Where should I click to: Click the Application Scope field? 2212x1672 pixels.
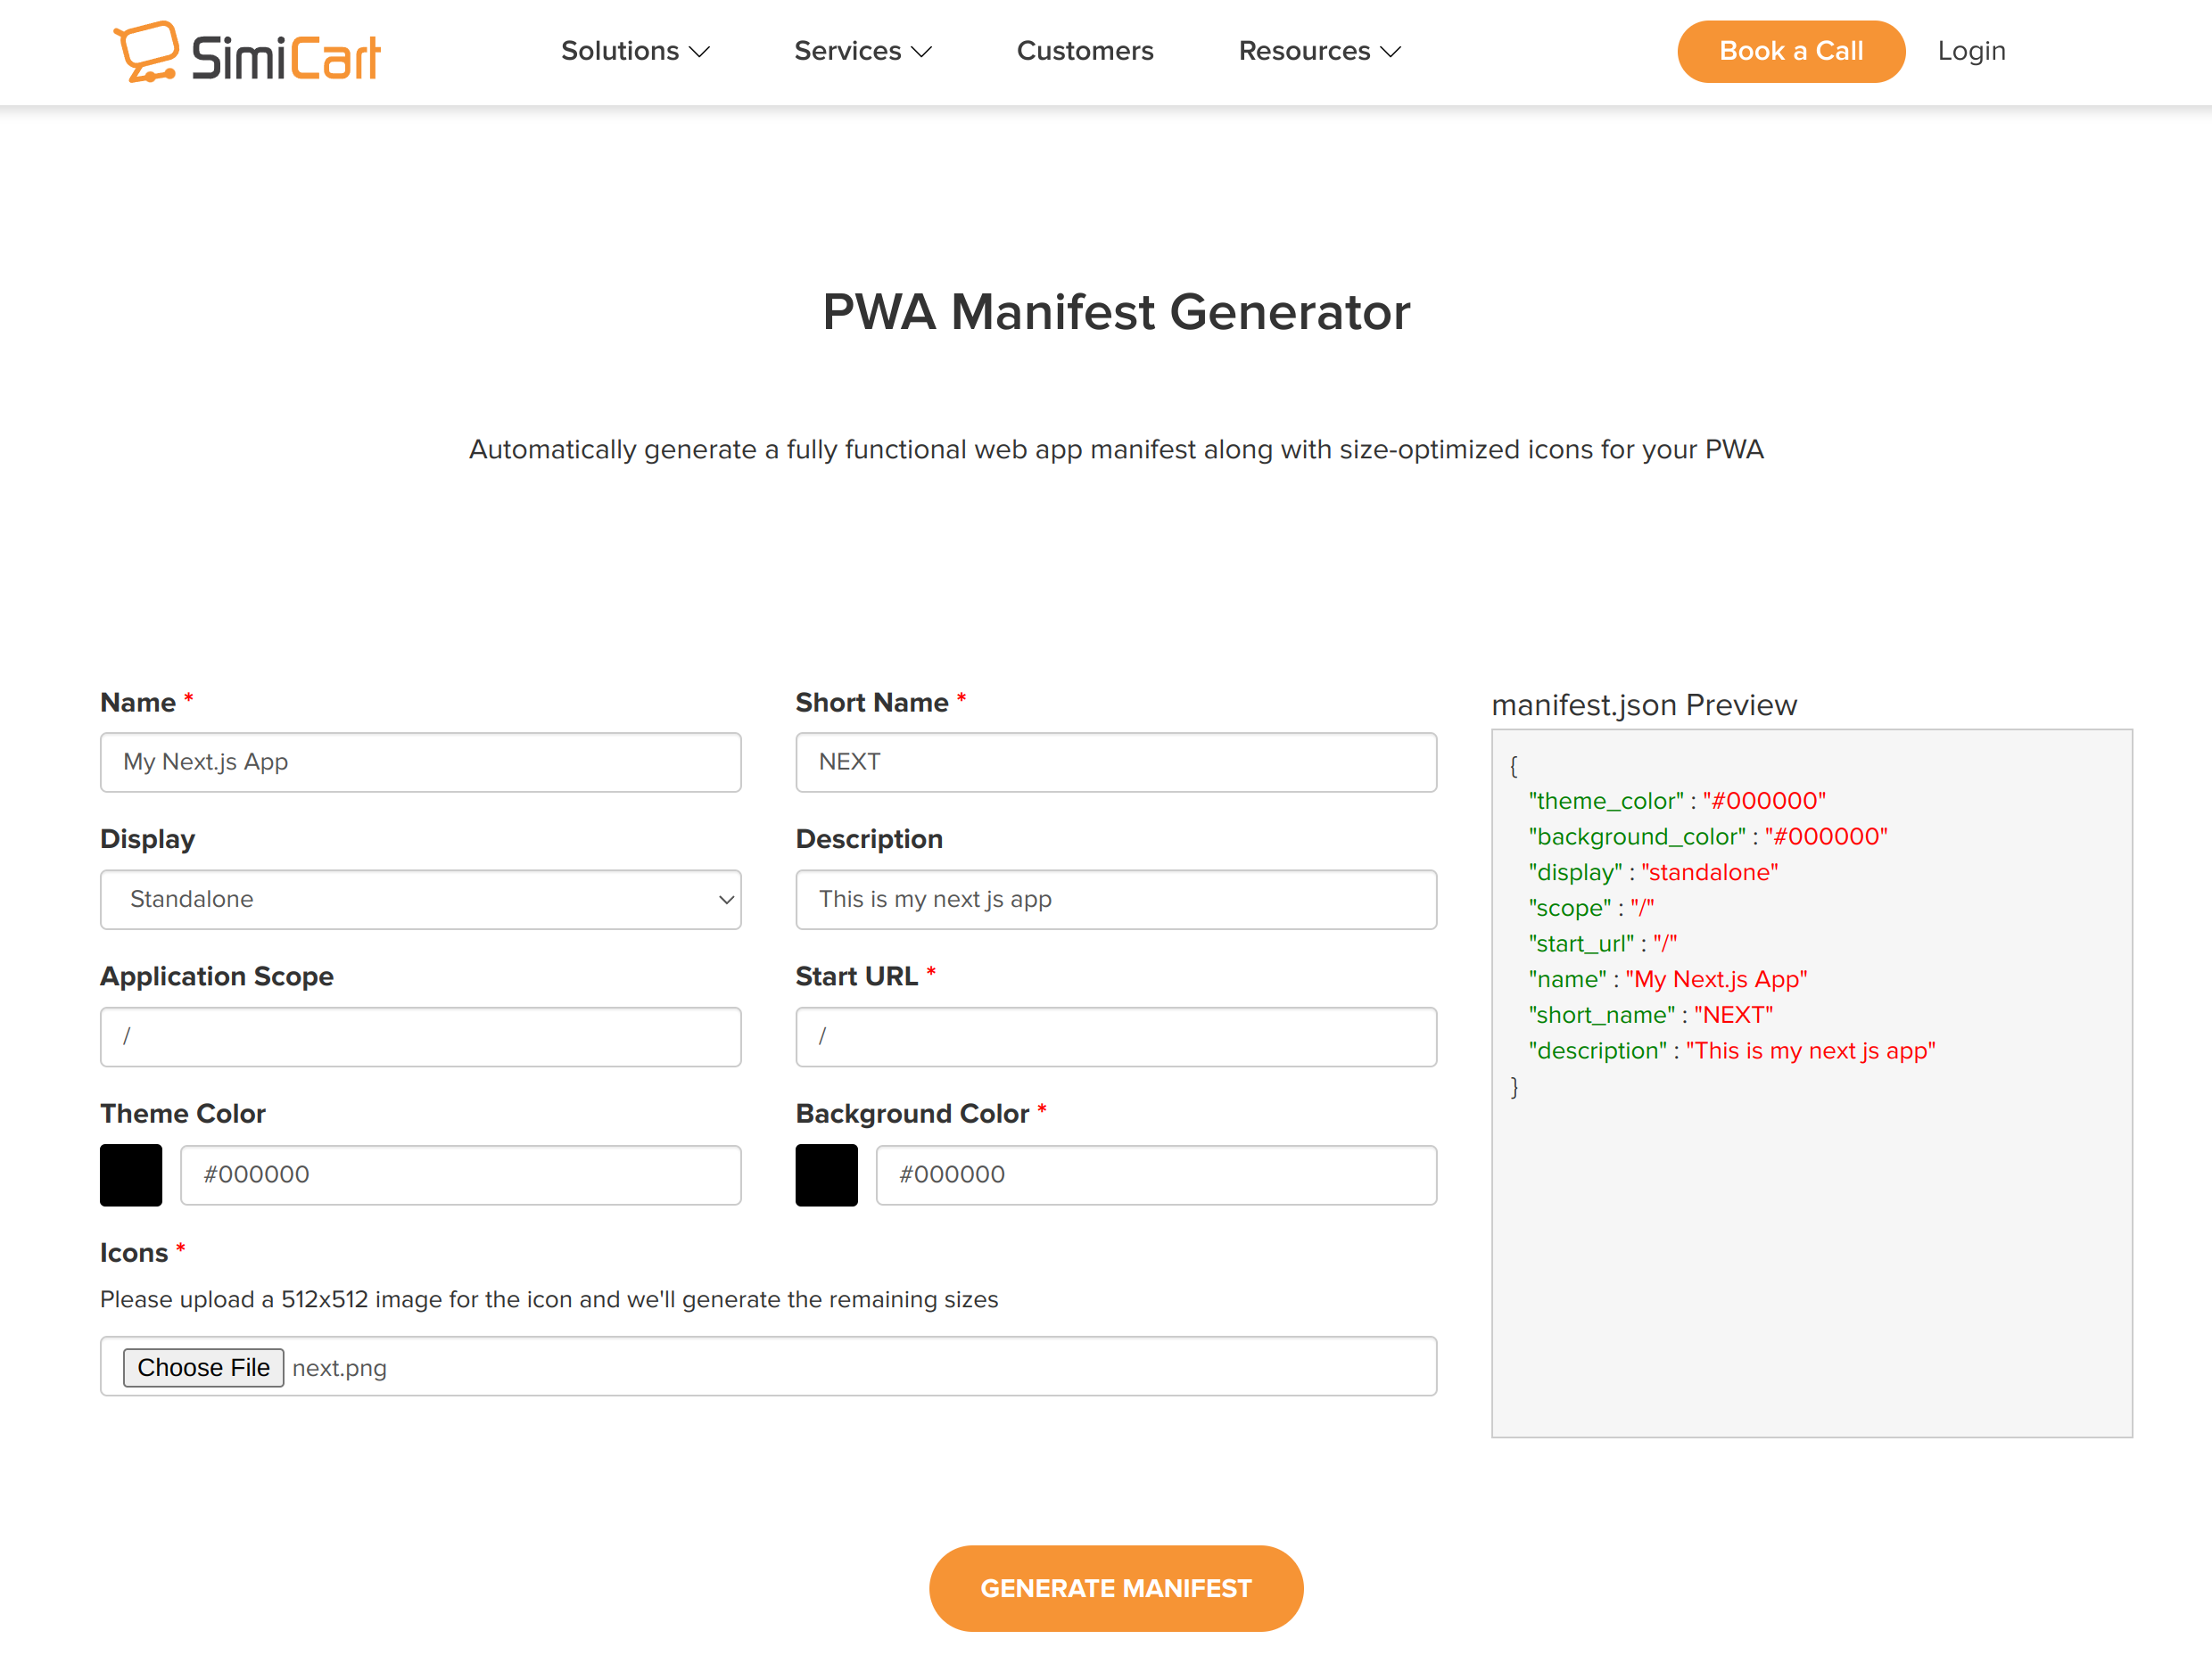coord(422,1036)
